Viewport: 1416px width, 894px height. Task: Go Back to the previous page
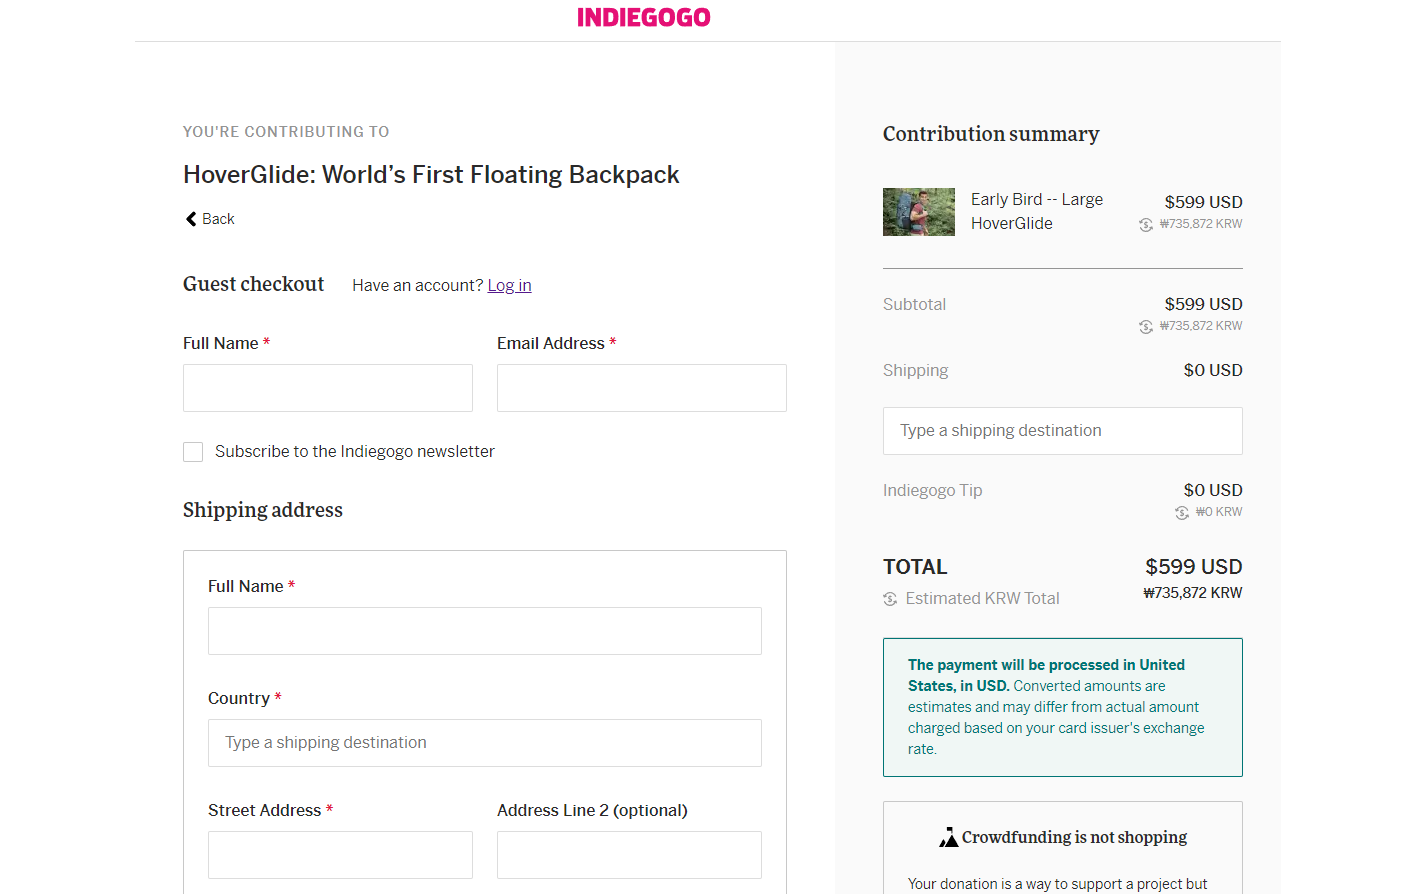click(x=210, y=219)
